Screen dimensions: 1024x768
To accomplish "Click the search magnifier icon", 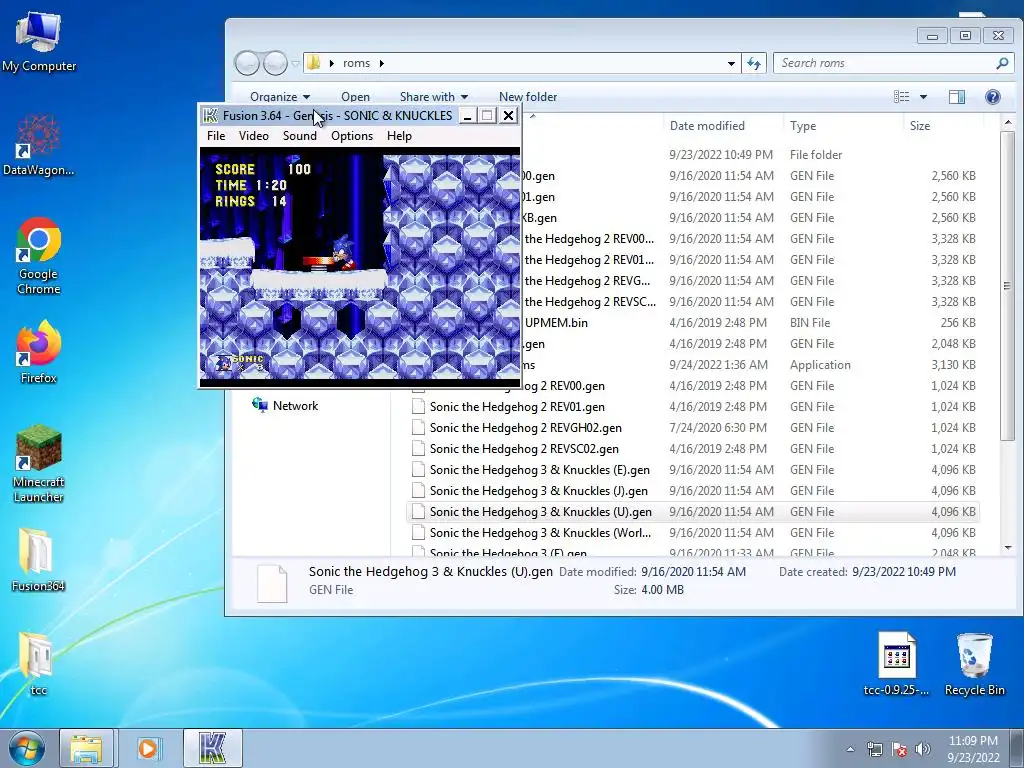I will pyautogui.click(x=1002, y=63).
